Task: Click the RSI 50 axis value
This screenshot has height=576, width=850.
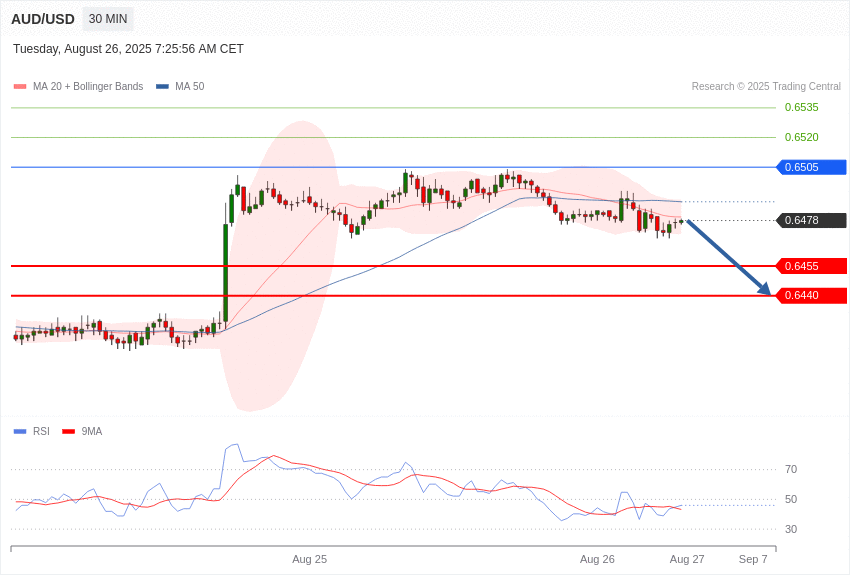Action: (x=791, y=499)
